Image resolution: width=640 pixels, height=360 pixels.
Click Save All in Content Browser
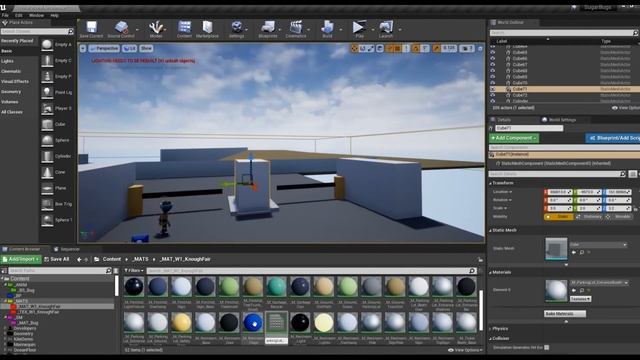click(x=57, y=260)
